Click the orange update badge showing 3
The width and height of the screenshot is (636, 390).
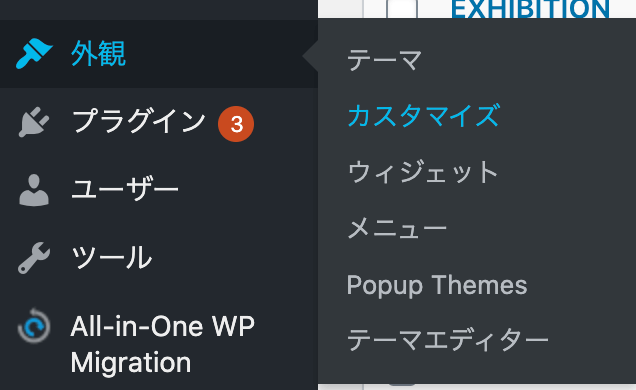[236, 124]
